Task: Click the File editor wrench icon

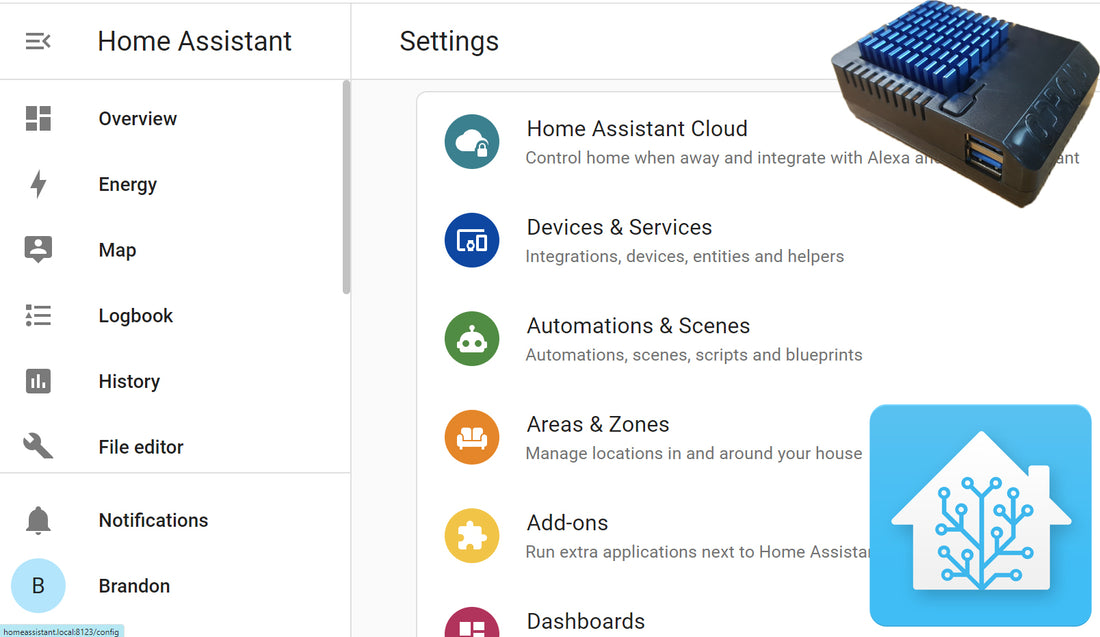Action: pyautogui.click(x=38, y=447)
